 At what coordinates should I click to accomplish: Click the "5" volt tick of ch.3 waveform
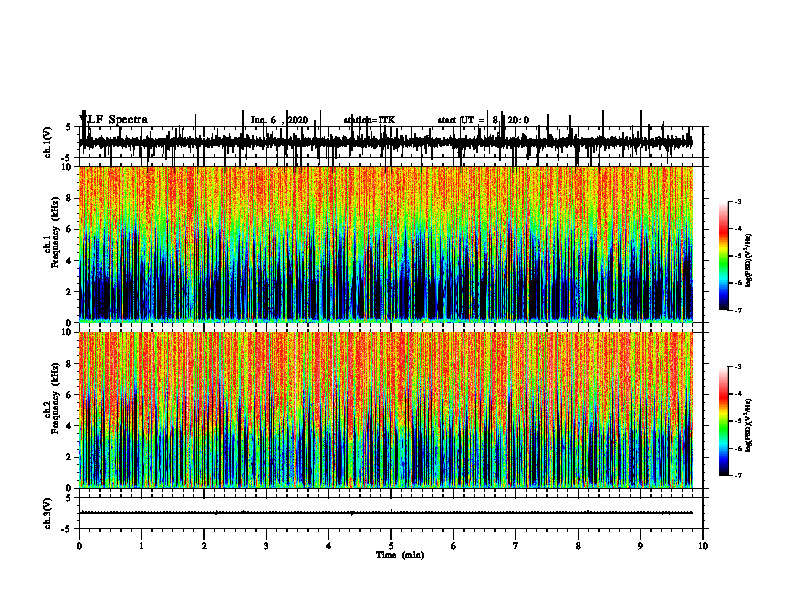(x=68, y=499)
